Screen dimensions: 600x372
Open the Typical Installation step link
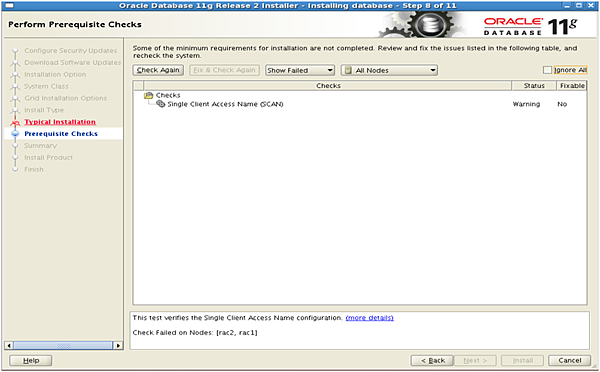point(60,122)
